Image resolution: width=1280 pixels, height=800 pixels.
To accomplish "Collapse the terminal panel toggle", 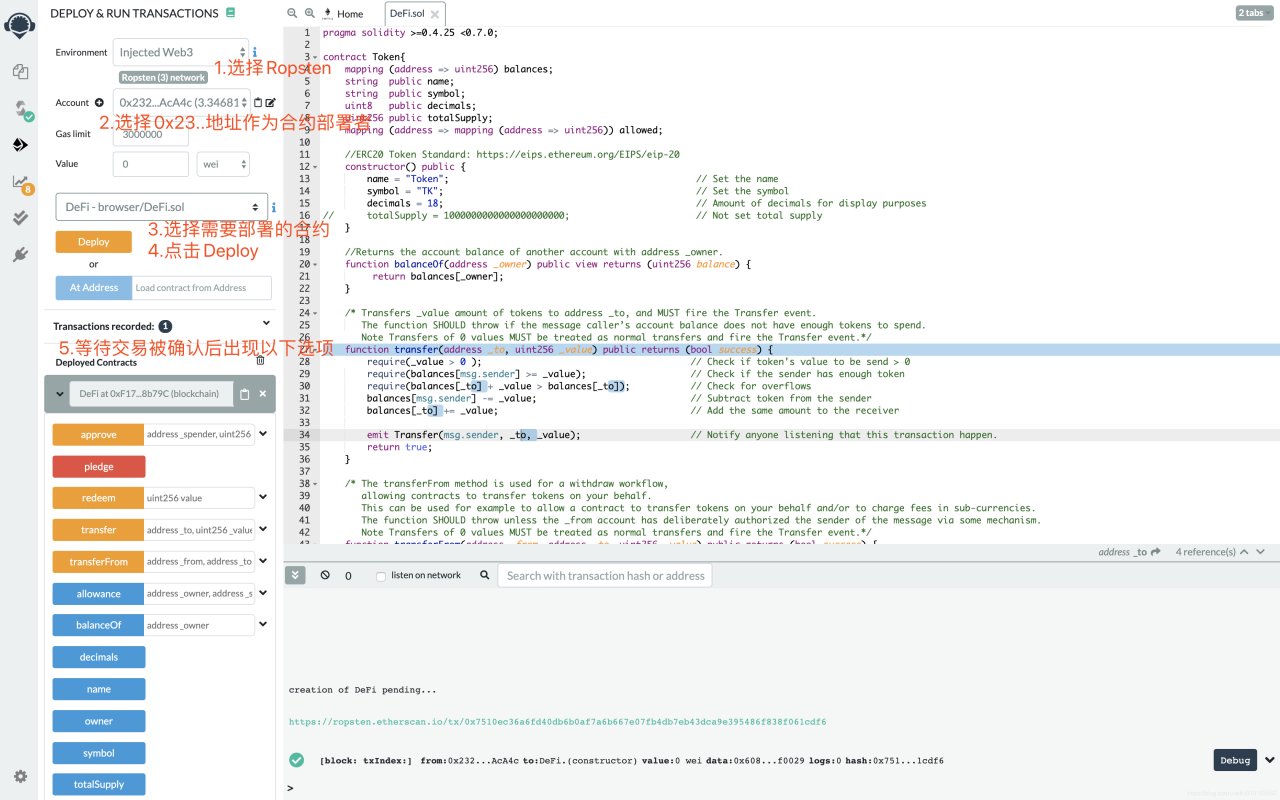I will [x=295, y=575].
